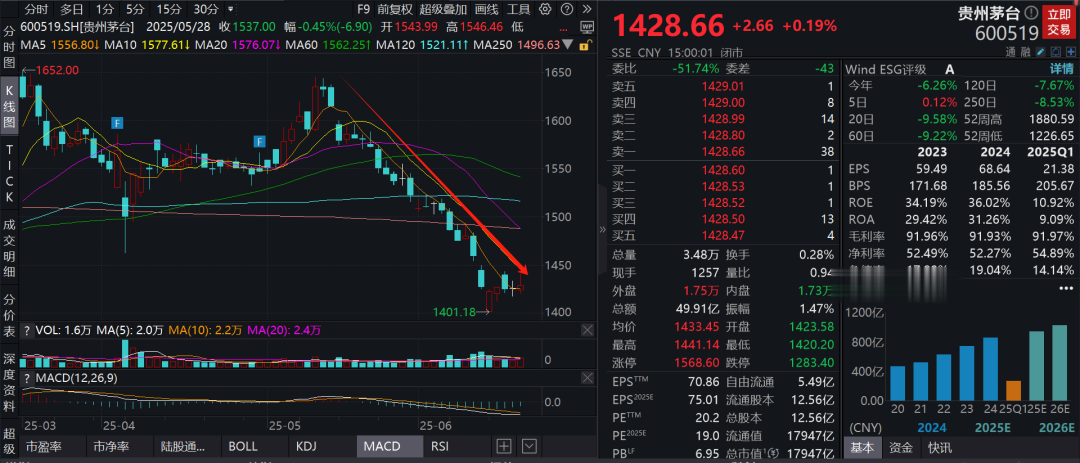The height and width of the screenshot is (463, 1080).
Task: Show more financial rows via ellipsis
Action: point(1066,287)
